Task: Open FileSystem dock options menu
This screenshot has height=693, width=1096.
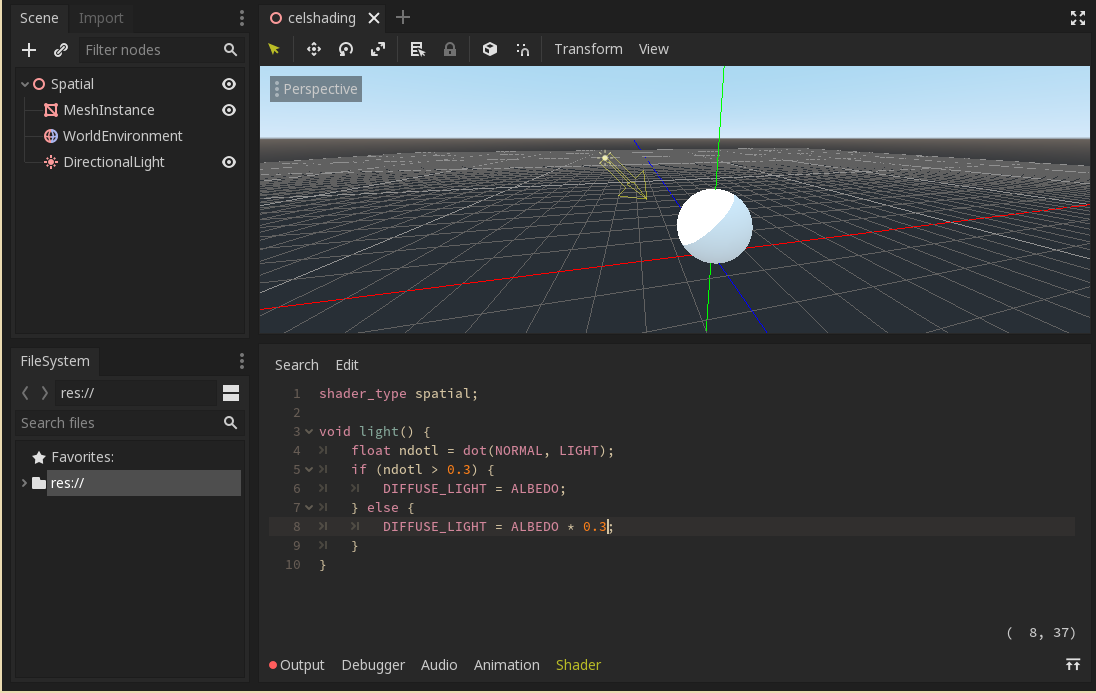Action: tap(242, 361)
